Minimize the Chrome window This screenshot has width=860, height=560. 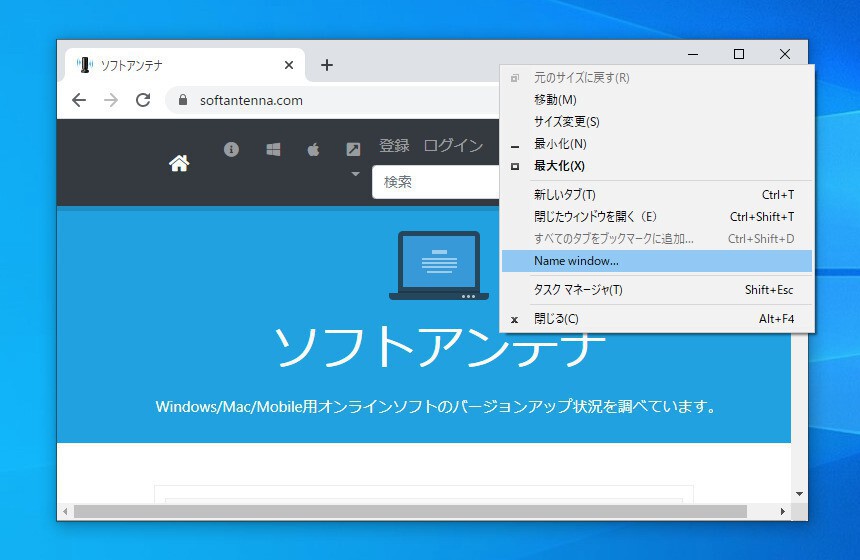693,54
